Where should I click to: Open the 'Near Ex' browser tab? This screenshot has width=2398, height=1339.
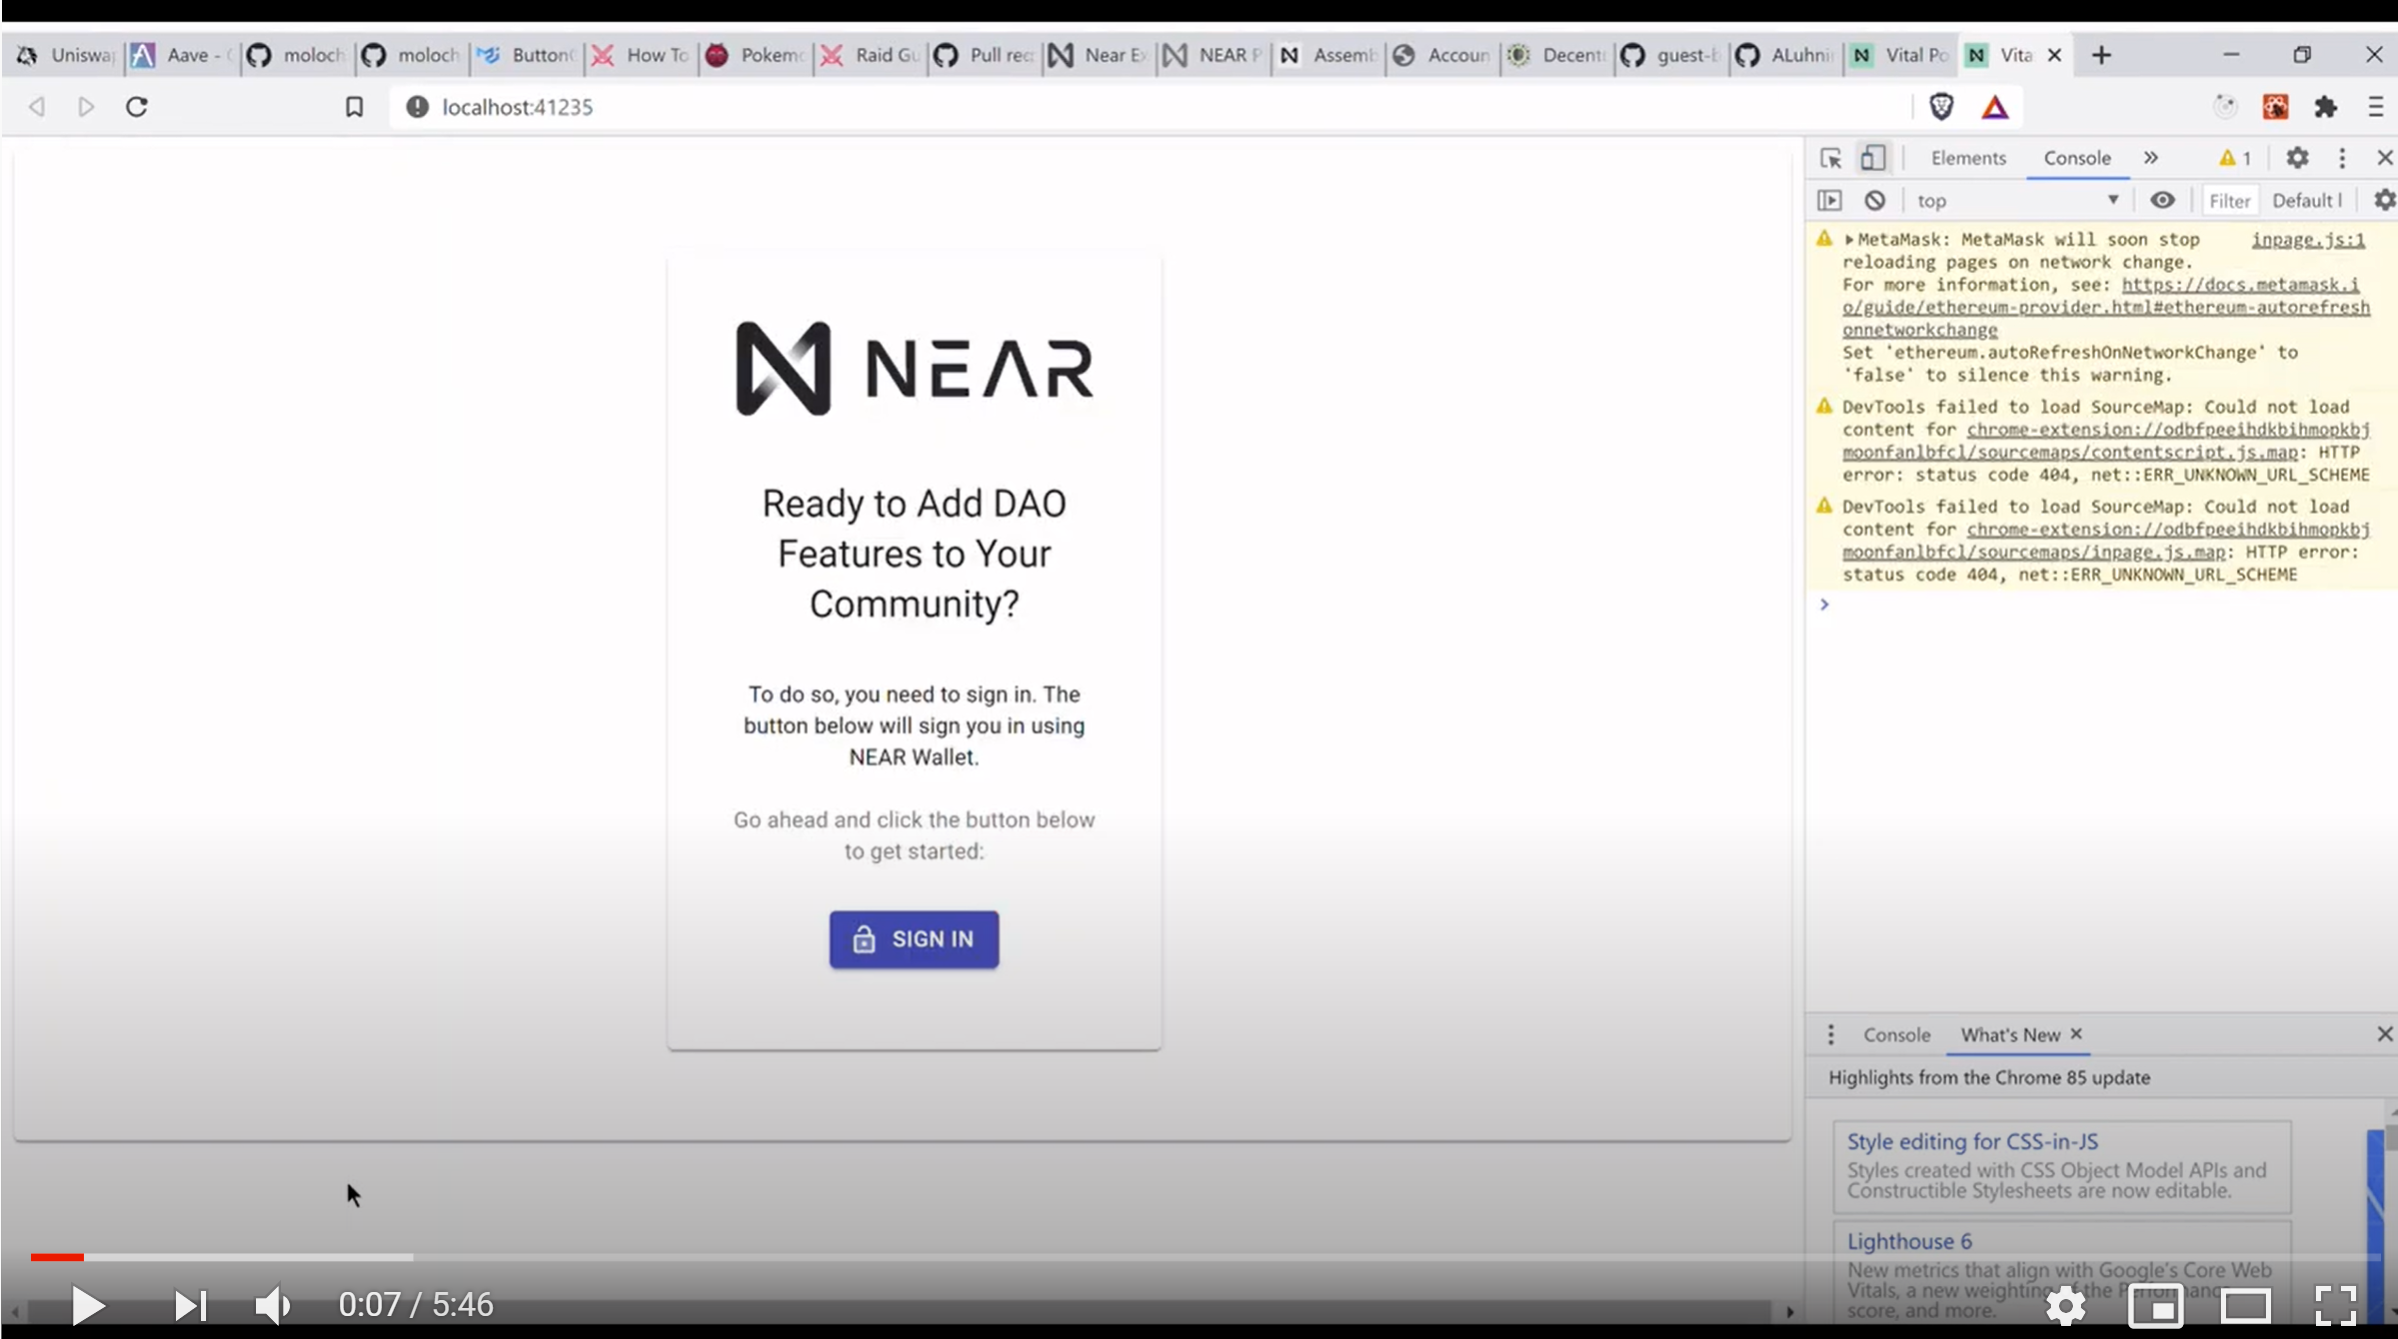click(x=1099, y=55)
